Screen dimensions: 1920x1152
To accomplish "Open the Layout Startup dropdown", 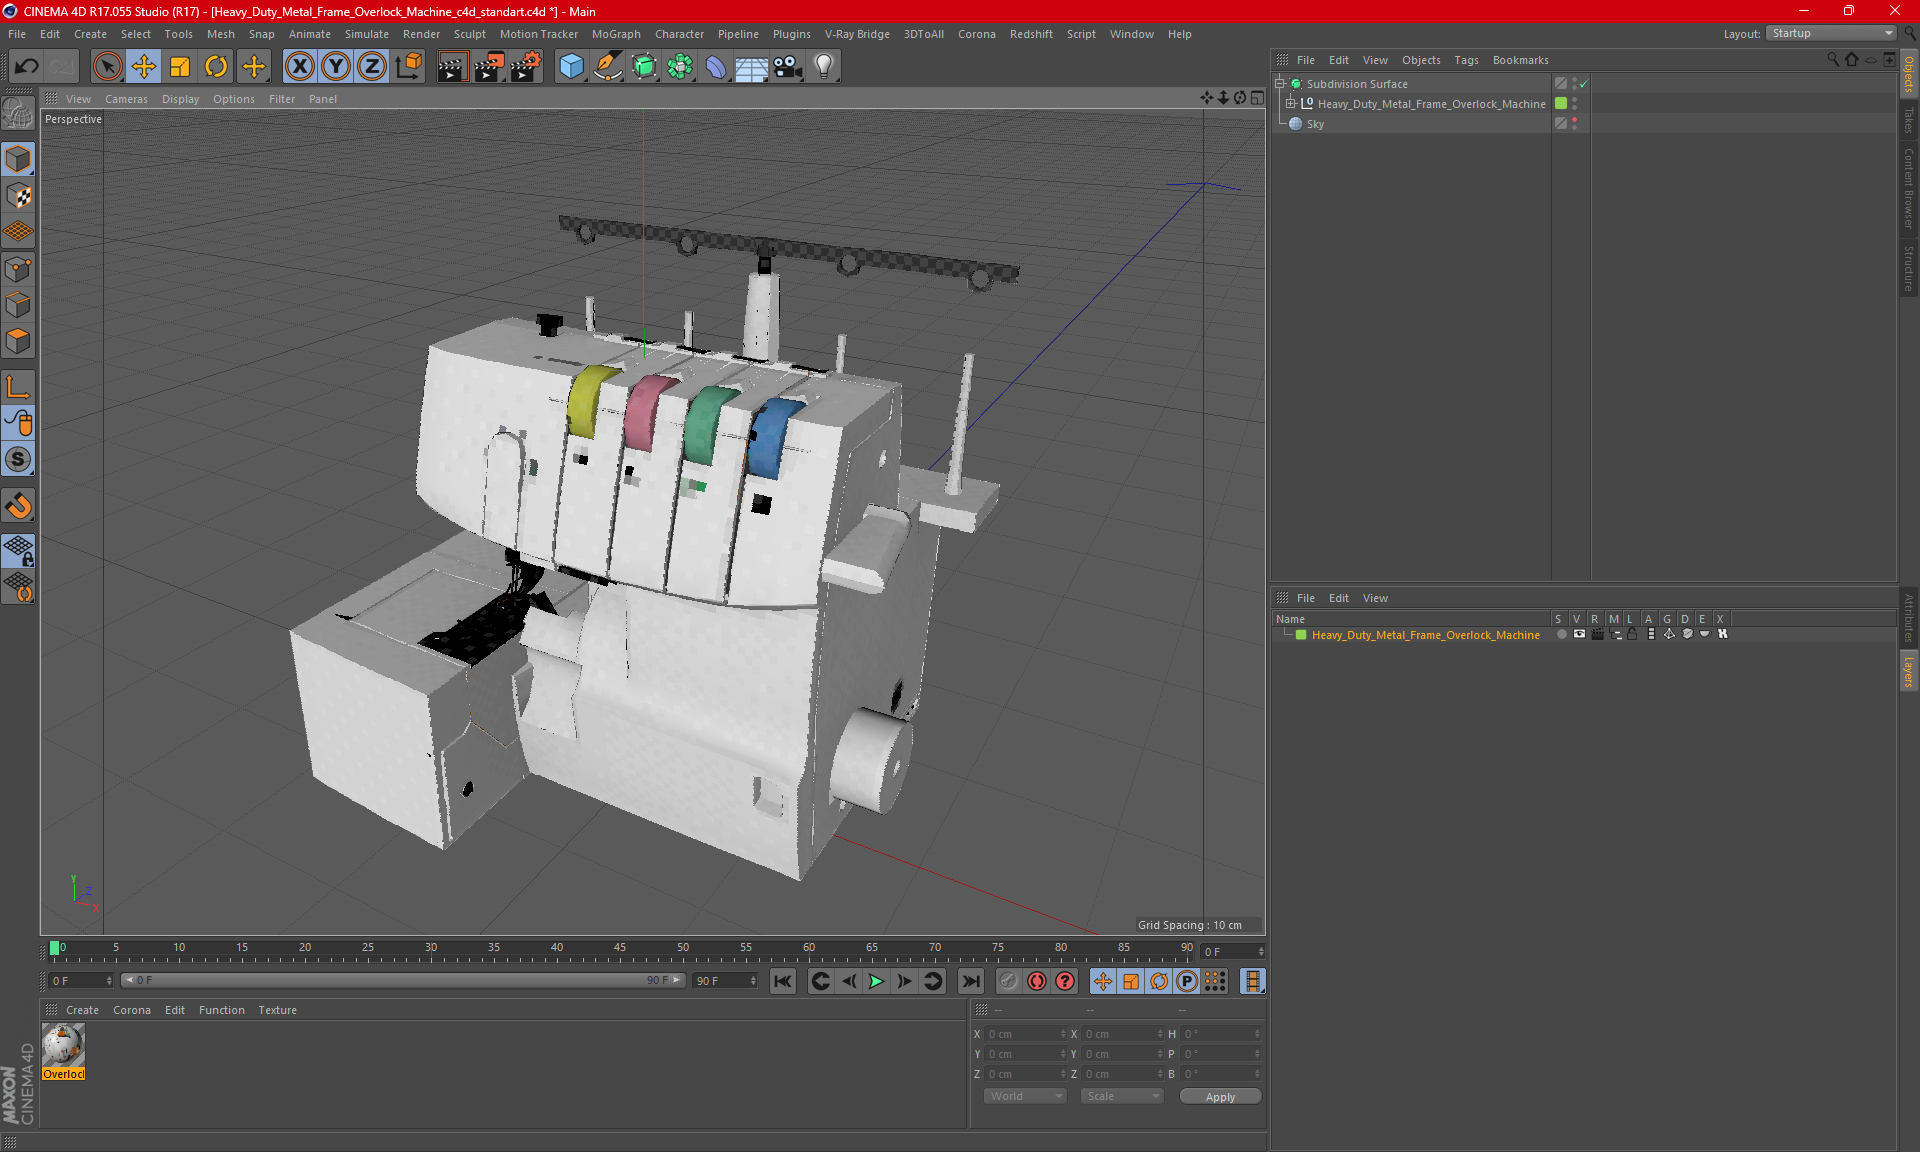I will coord(1831,33).
